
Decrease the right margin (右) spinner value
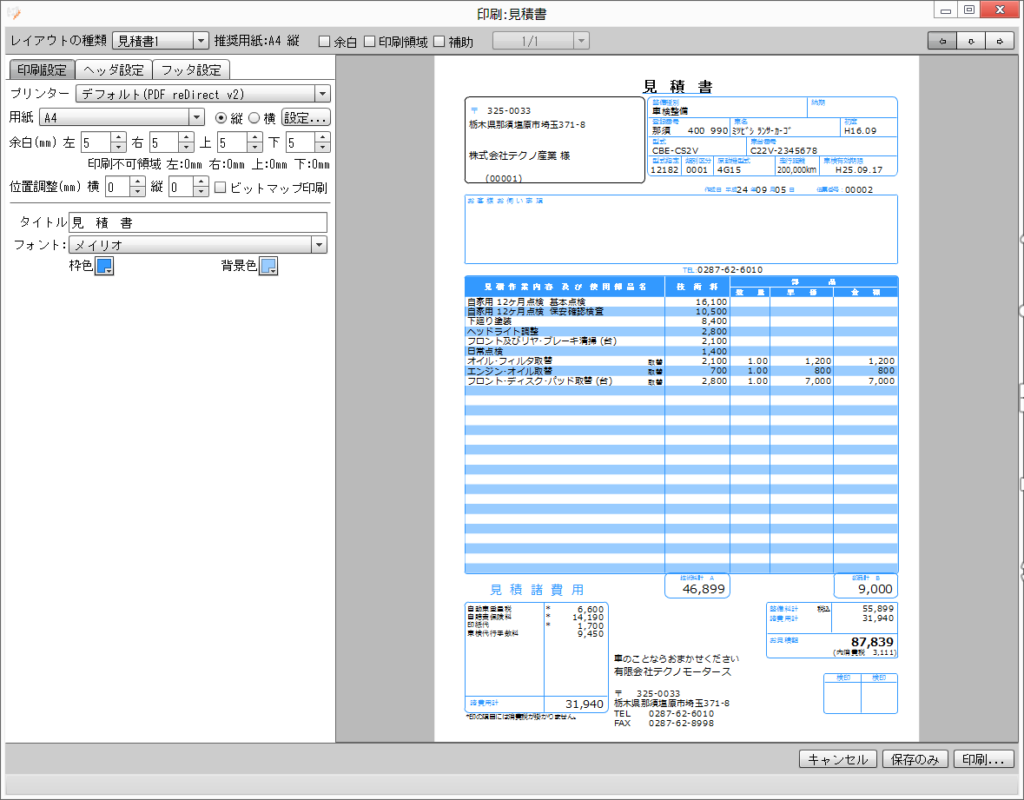(187, 148)
